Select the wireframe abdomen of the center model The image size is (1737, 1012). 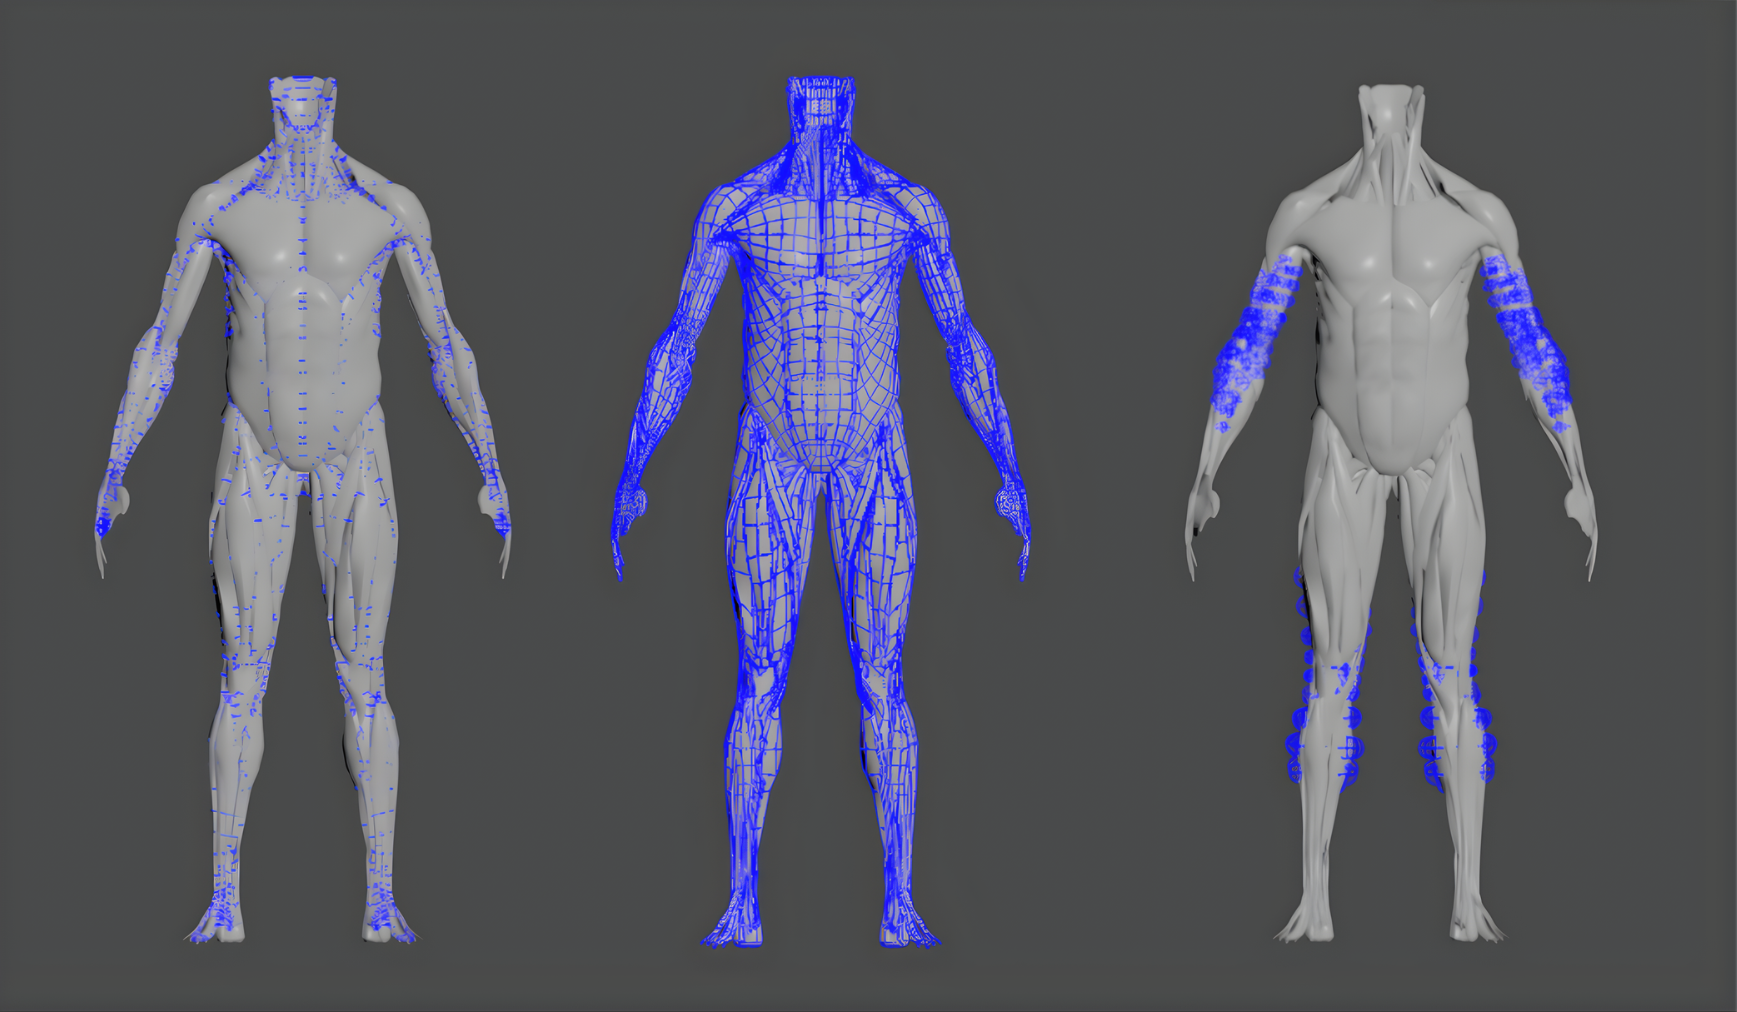coord(822,380)
